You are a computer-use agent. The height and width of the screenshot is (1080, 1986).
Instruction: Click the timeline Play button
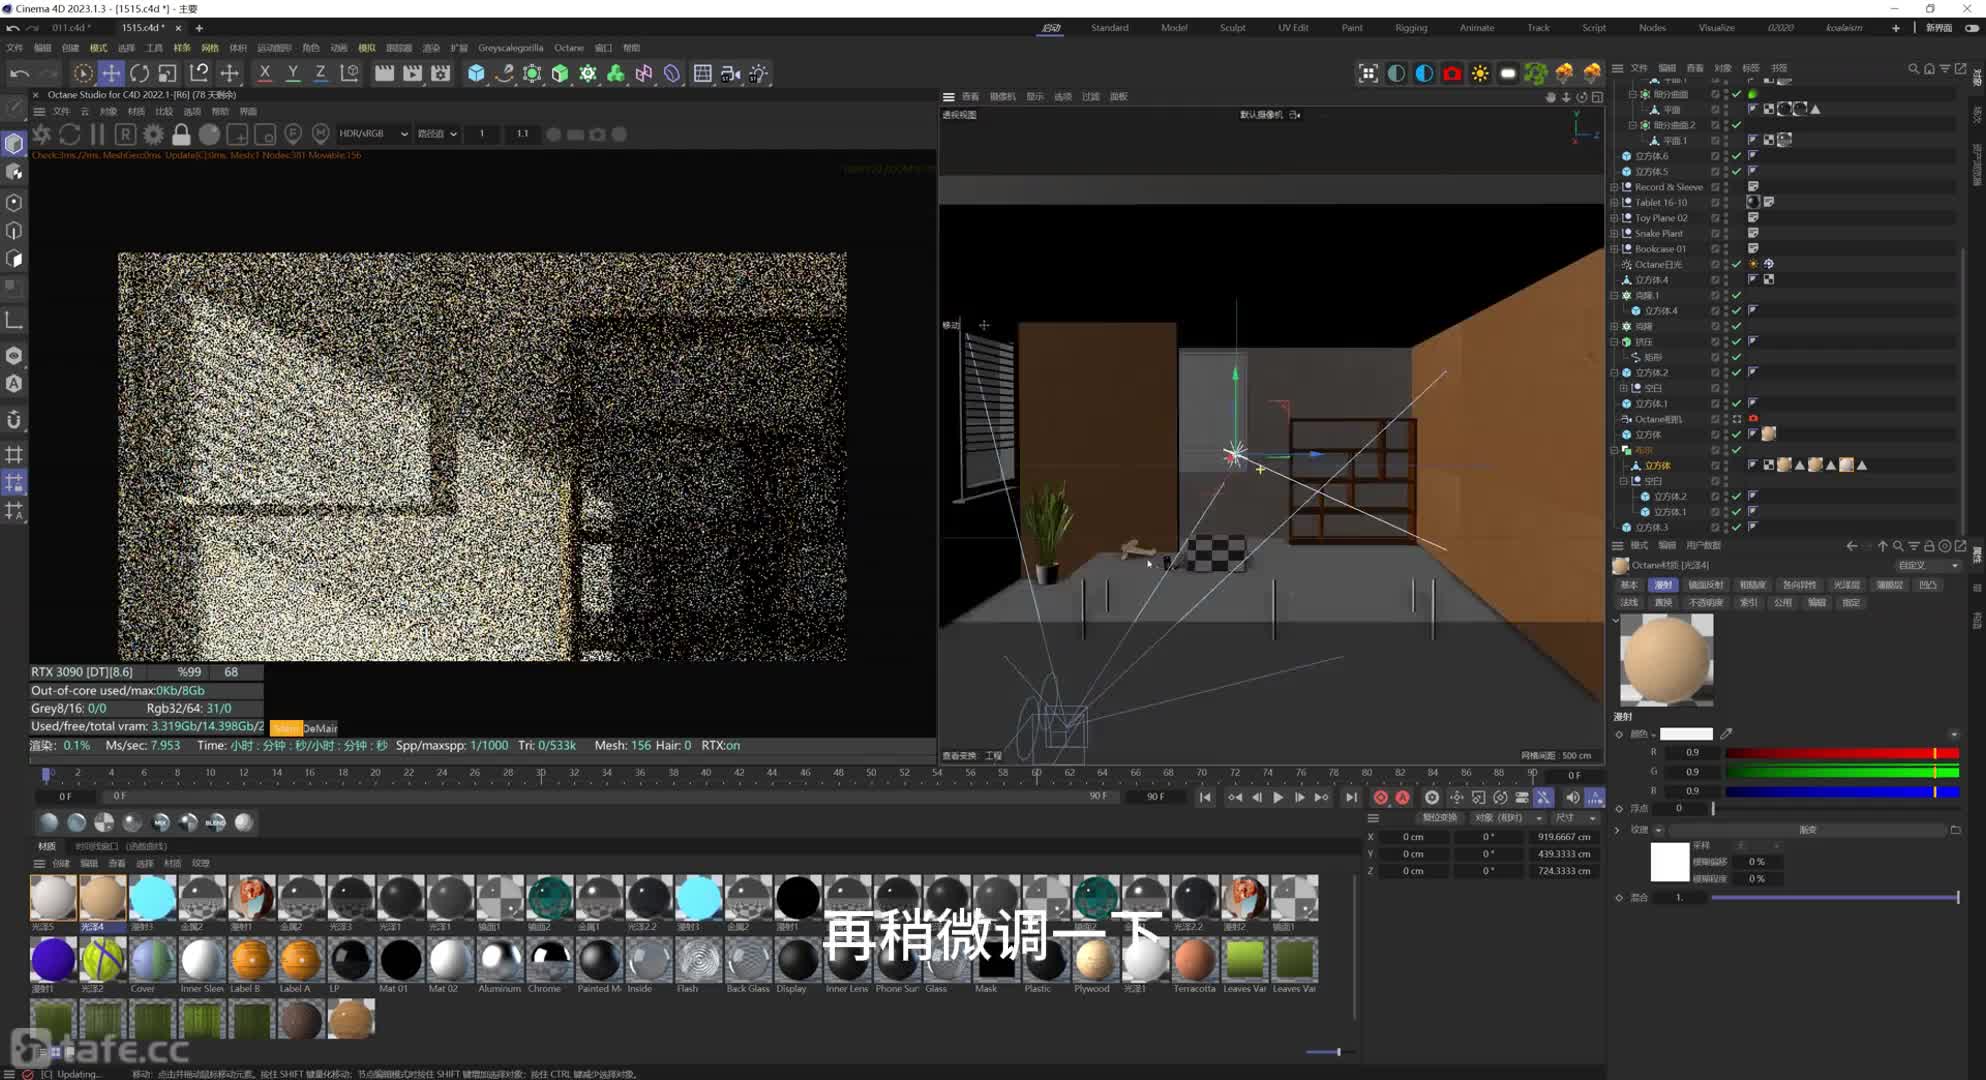click(1278, 797)
